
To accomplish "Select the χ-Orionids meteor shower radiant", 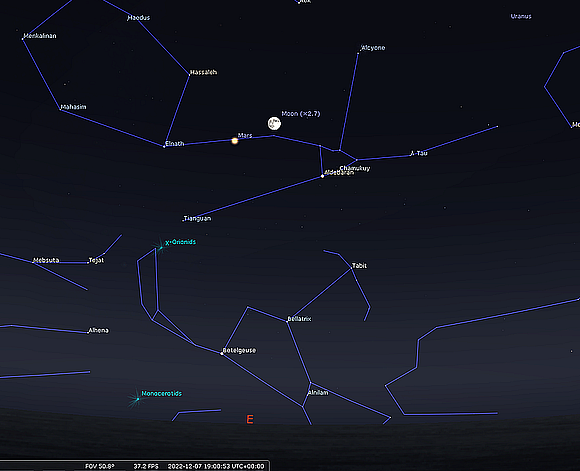I will [x=161, y=248].
